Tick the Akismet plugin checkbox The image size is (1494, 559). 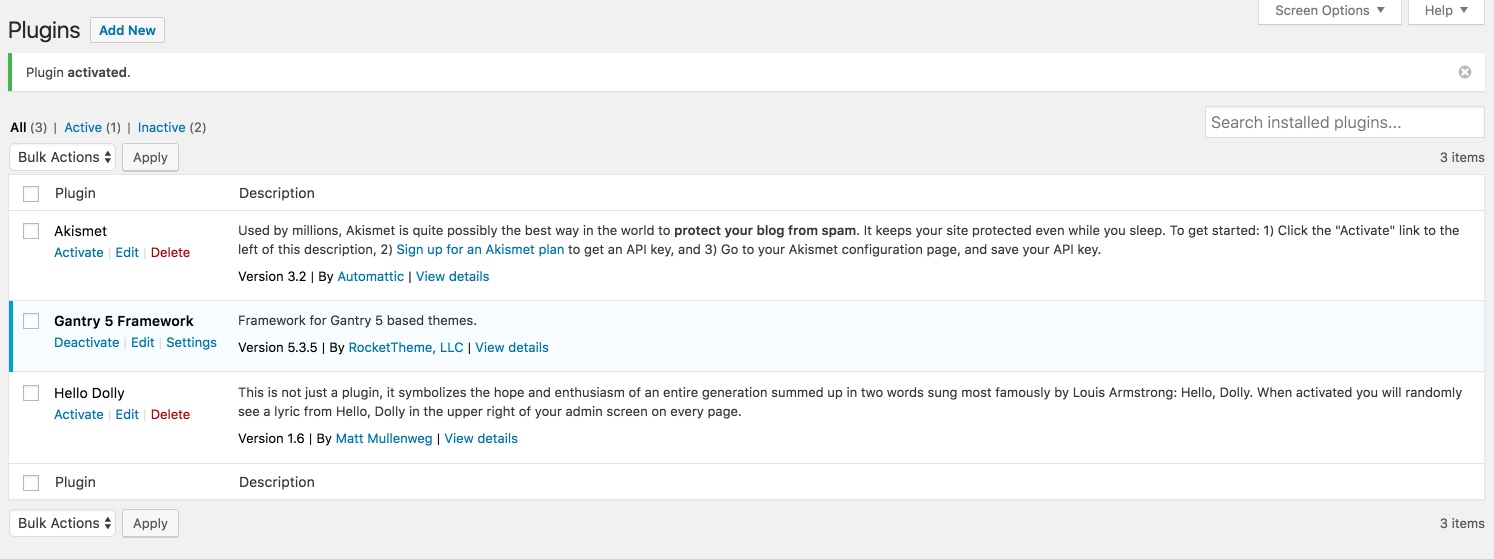click(31, 231)
